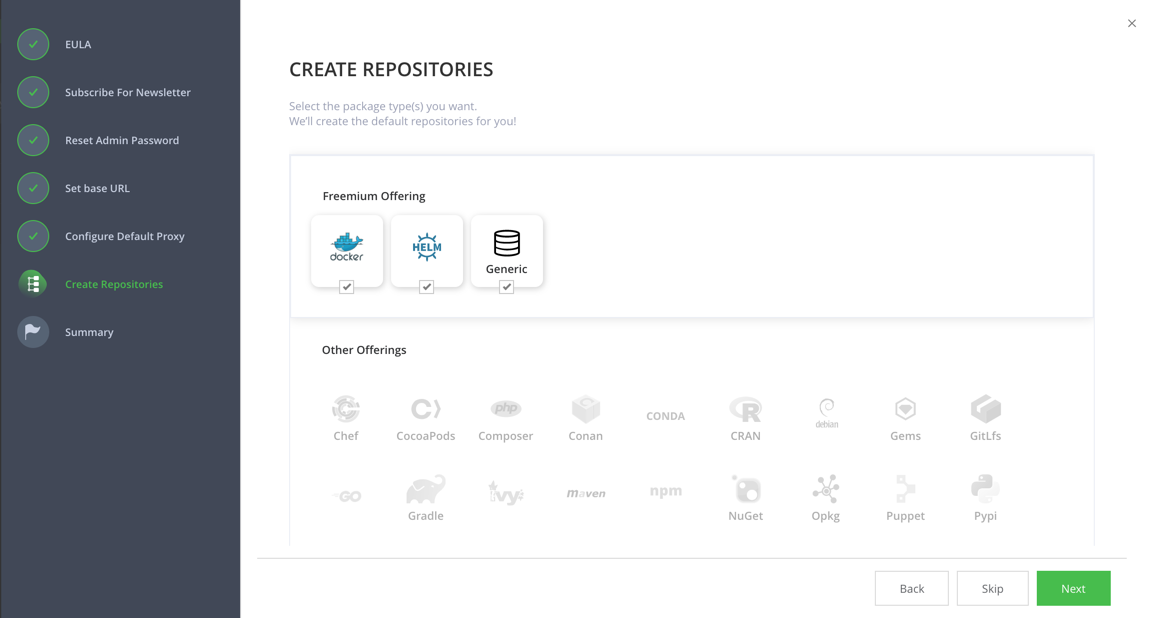Choose the Pypi offering icon
This screenshot has height=618, width=1152.
(985, 490)
